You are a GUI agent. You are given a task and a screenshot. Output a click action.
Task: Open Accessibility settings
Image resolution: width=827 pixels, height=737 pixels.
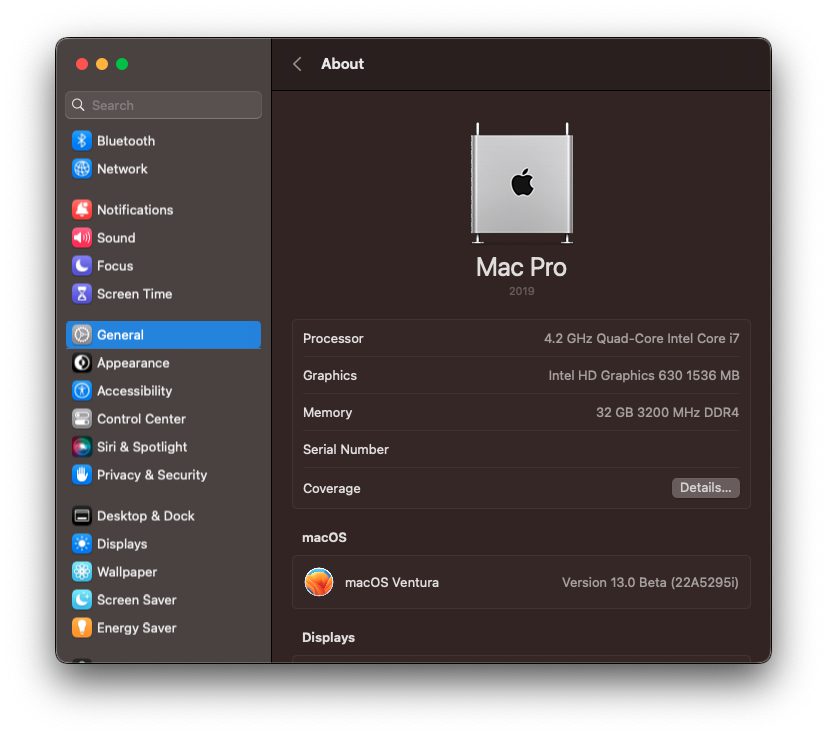pyautogui.click(x=164, y=390)
